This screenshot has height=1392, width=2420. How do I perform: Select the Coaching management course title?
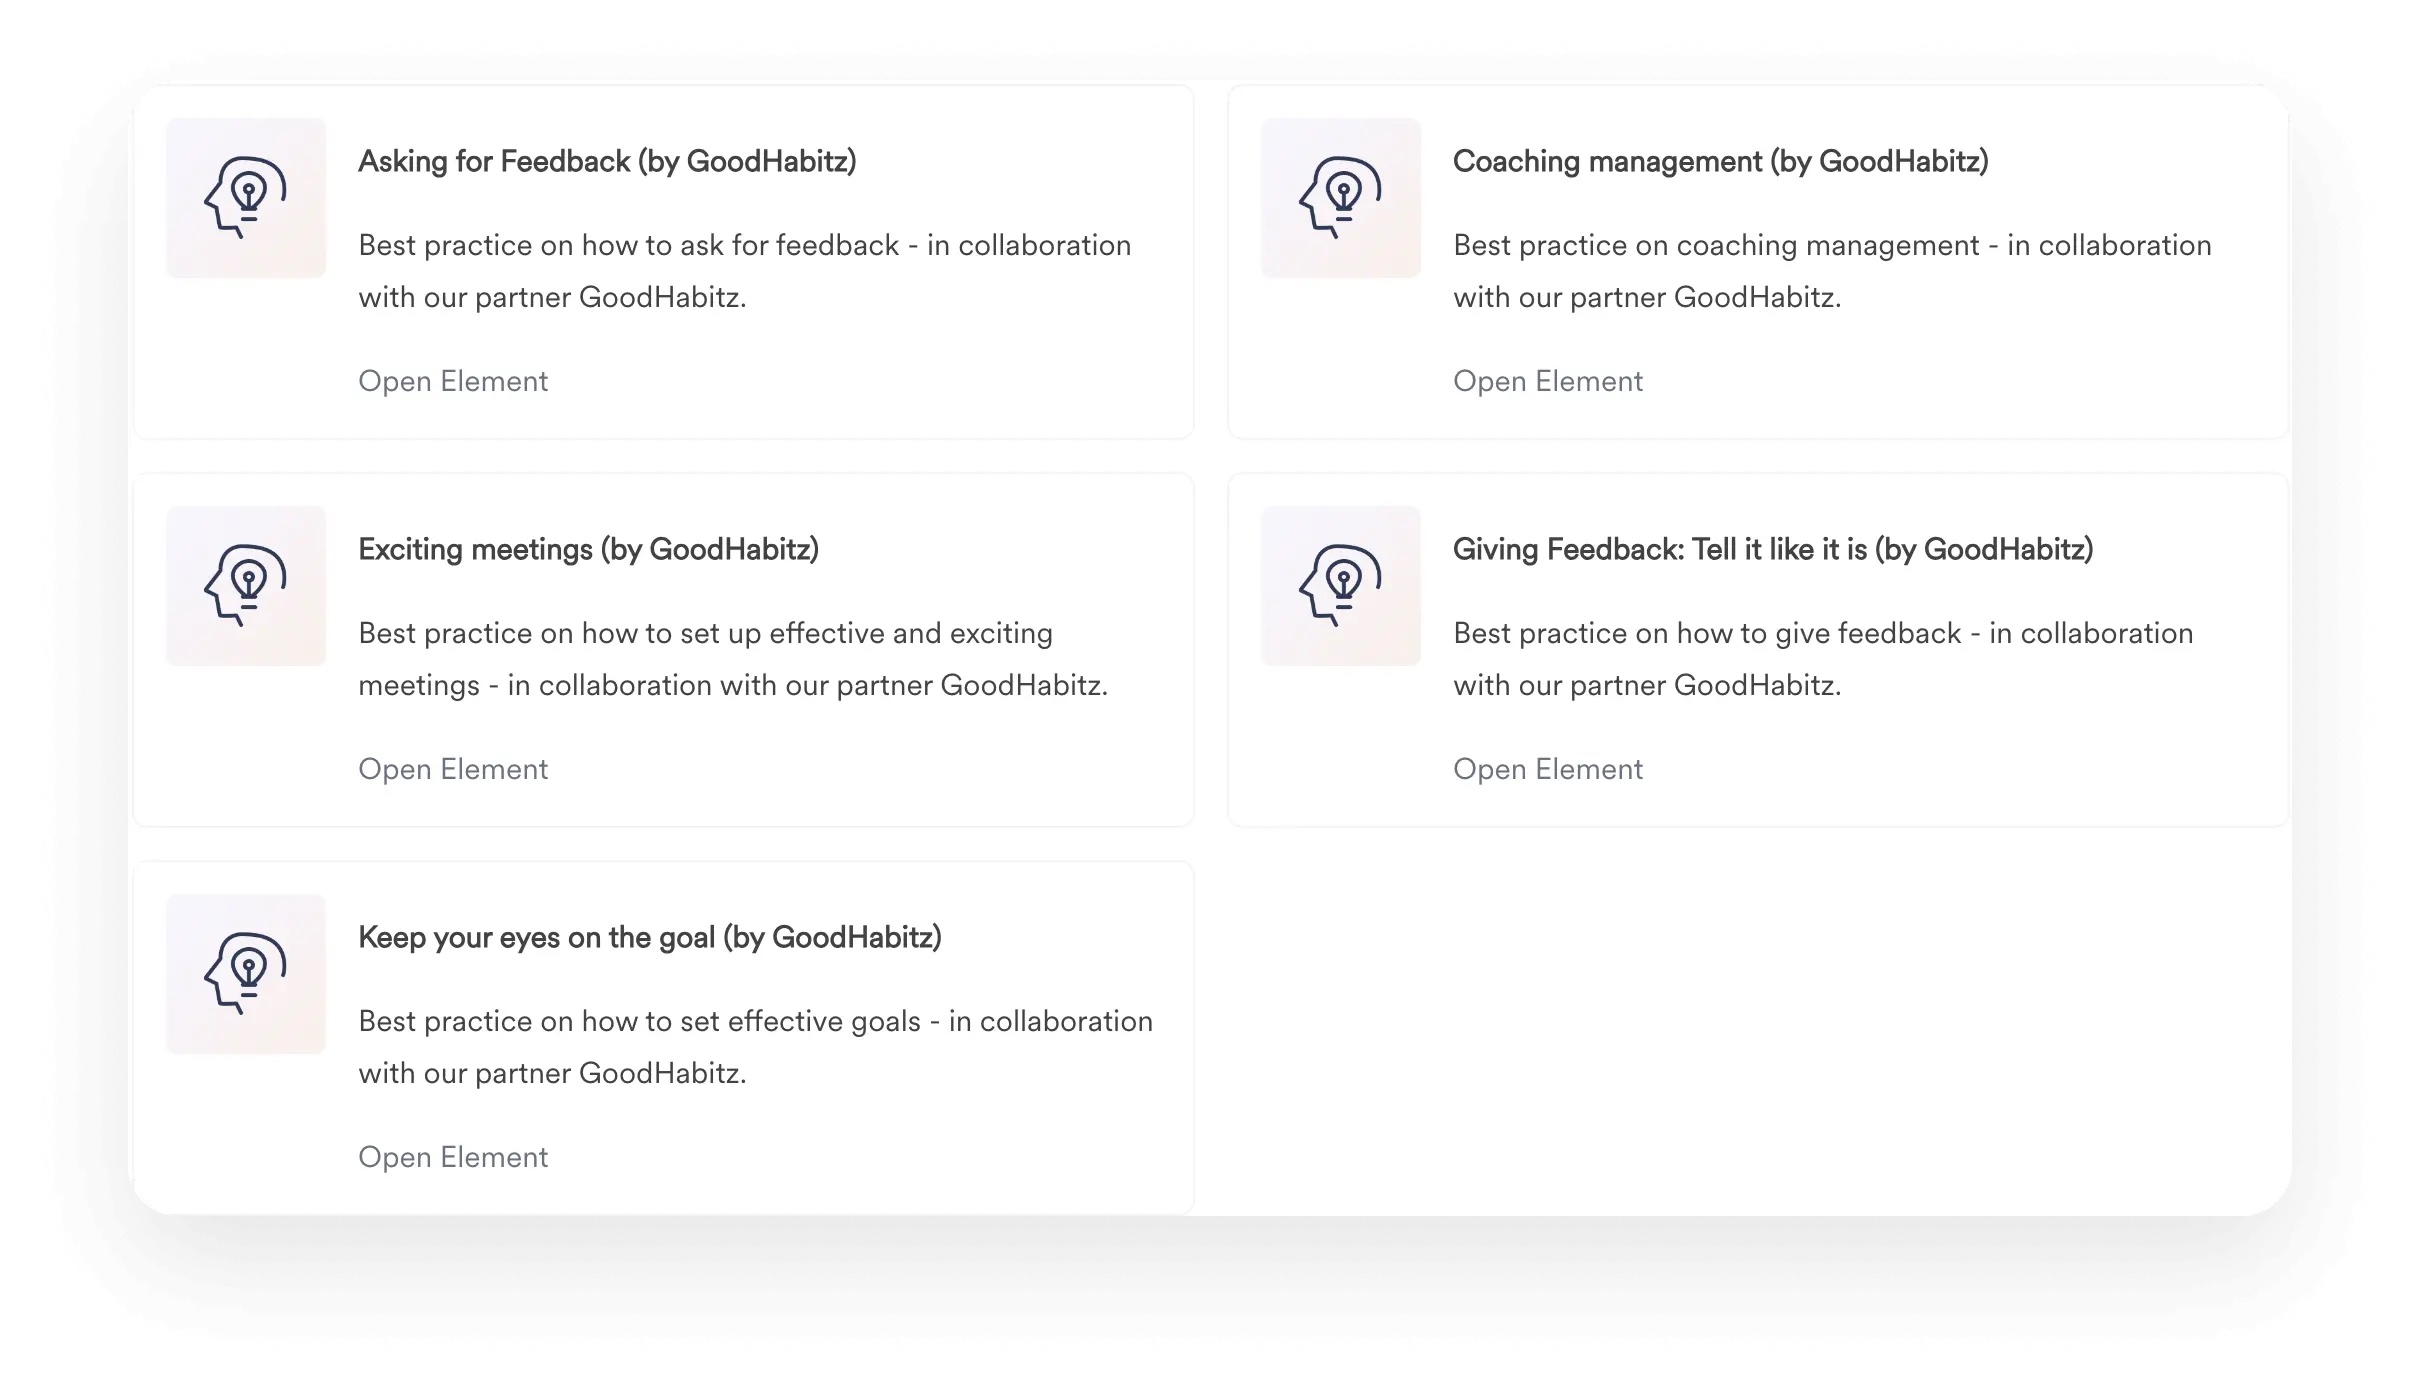1720,161
